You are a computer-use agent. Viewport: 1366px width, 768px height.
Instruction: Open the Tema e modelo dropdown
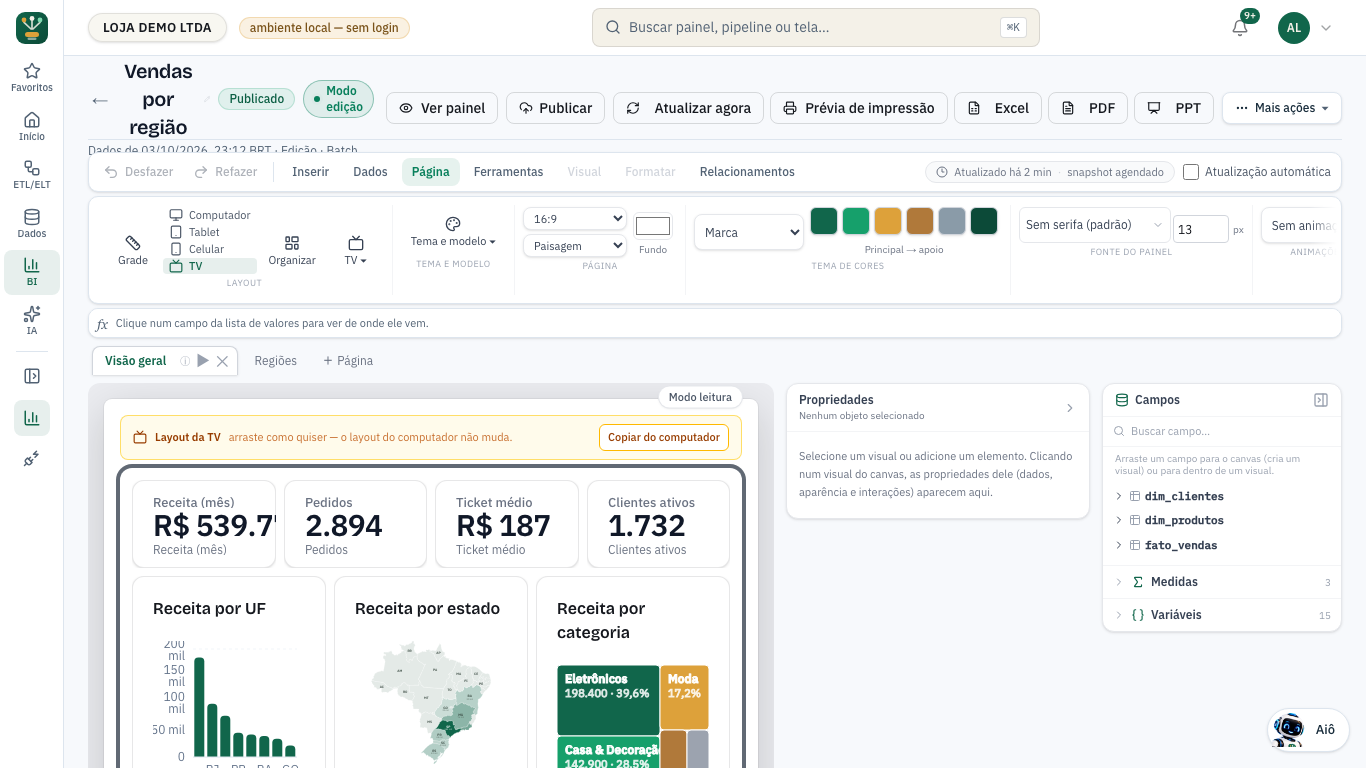pyautogui.click(x=453, y=232)
